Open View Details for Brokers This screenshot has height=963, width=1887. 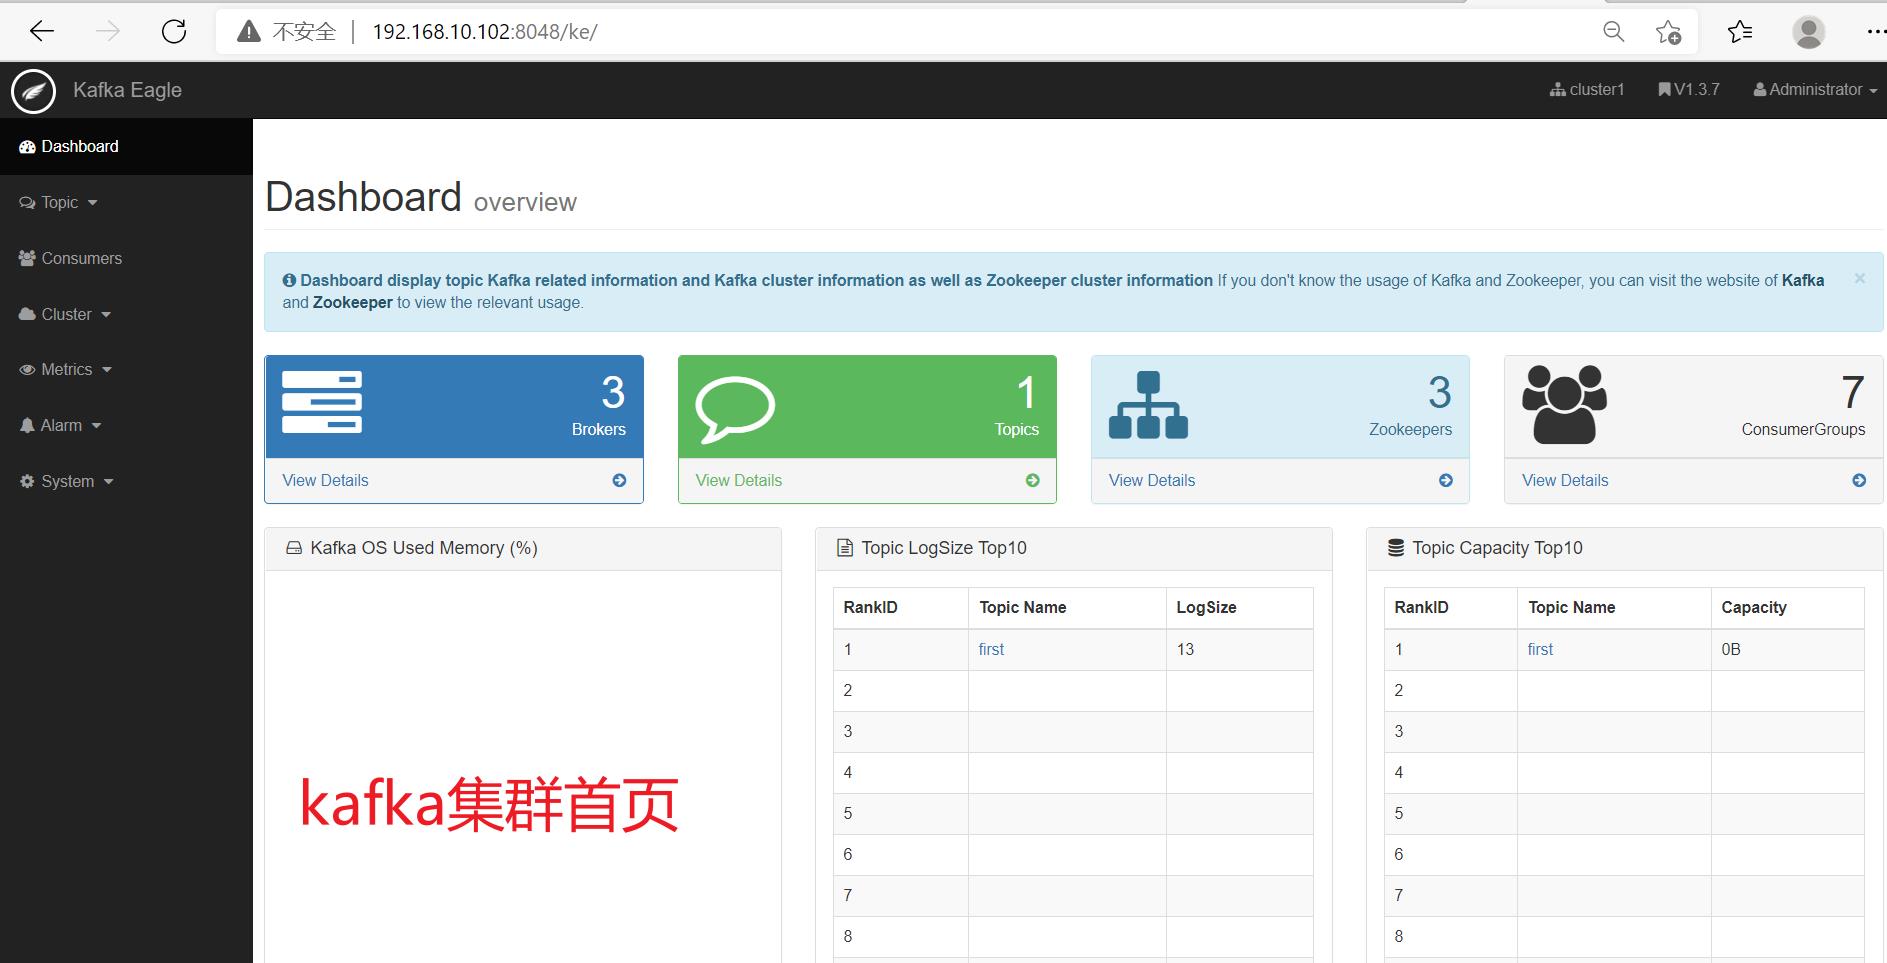325,481
